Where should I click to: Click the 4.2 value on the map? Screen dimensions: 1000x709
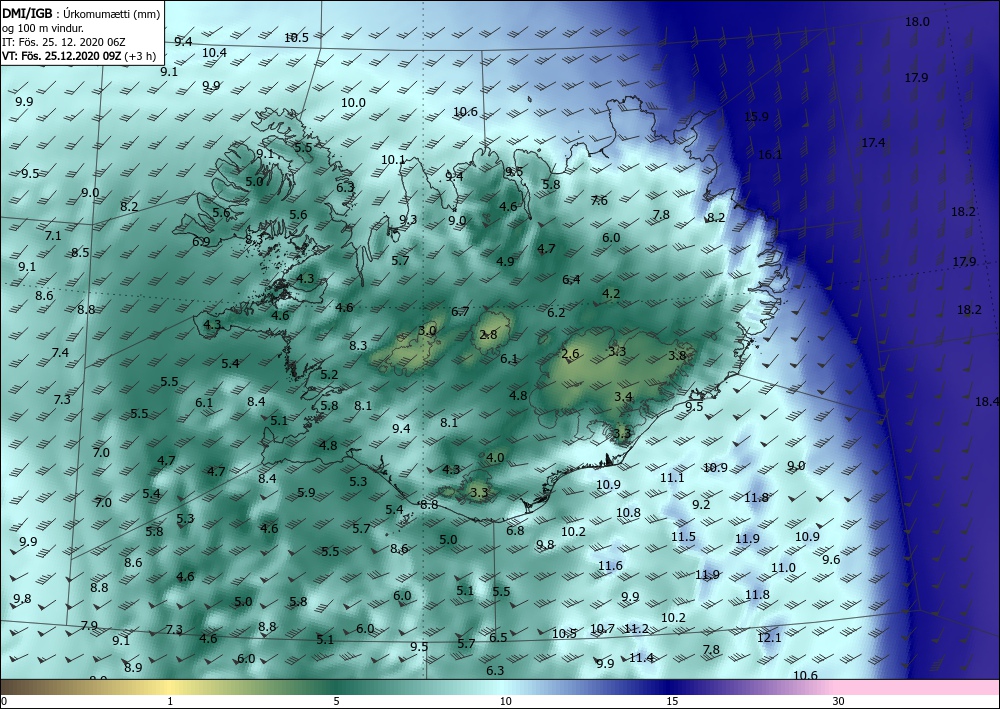pyautogui.click(x=611, y=293)
